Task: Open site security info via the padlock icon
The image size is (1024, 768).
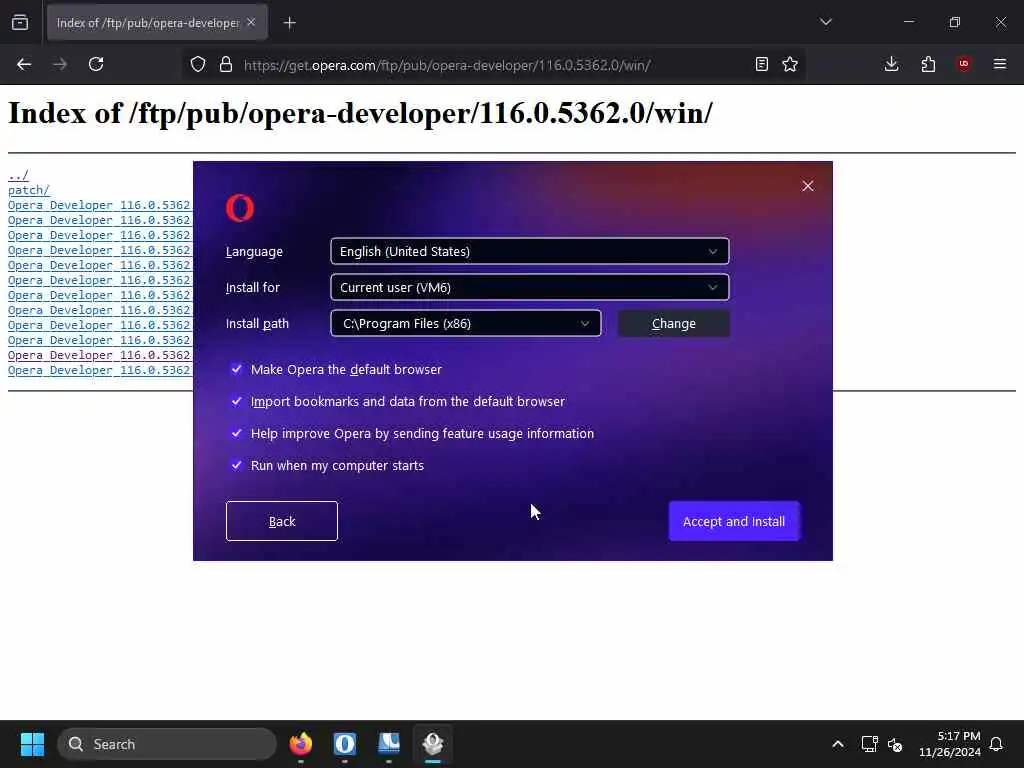Action: click(x=226, y=64)
